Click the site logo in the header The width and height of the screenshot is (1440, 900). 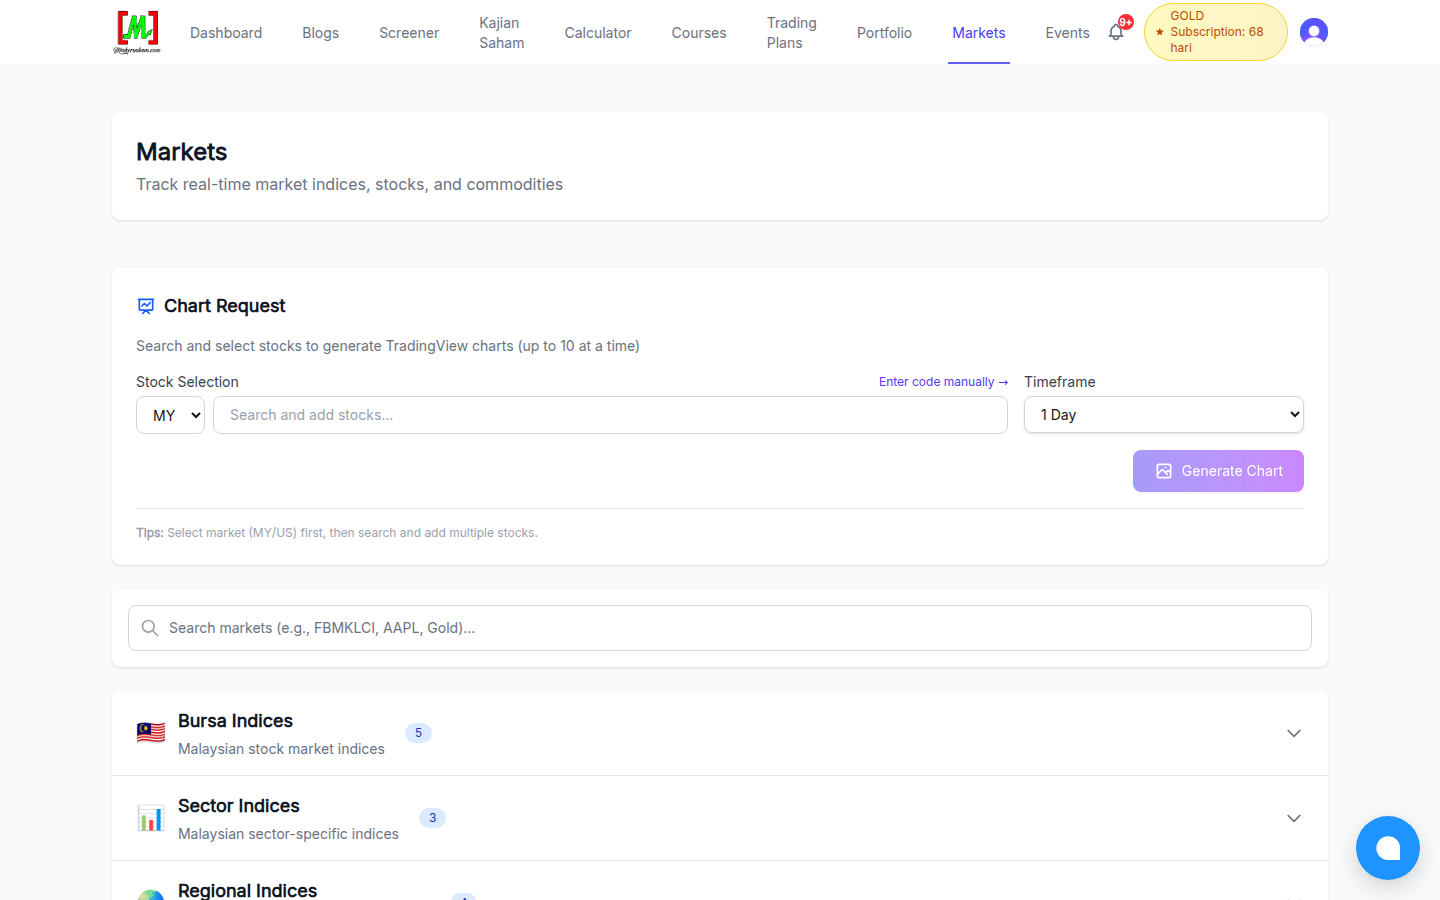coord(137,32)
